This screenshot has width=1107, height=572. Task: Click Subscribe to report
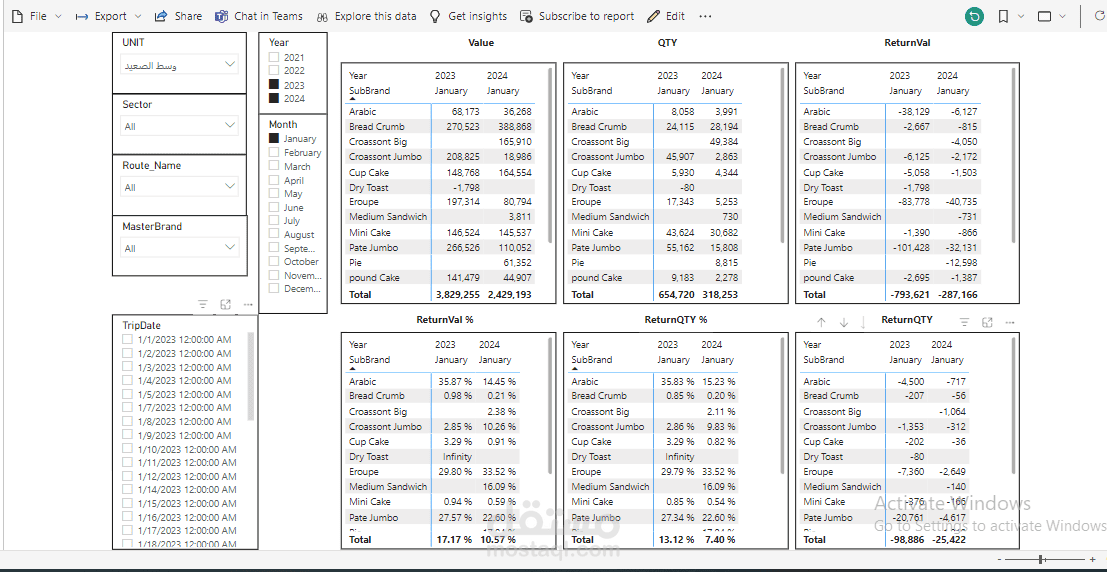(577, 16)
